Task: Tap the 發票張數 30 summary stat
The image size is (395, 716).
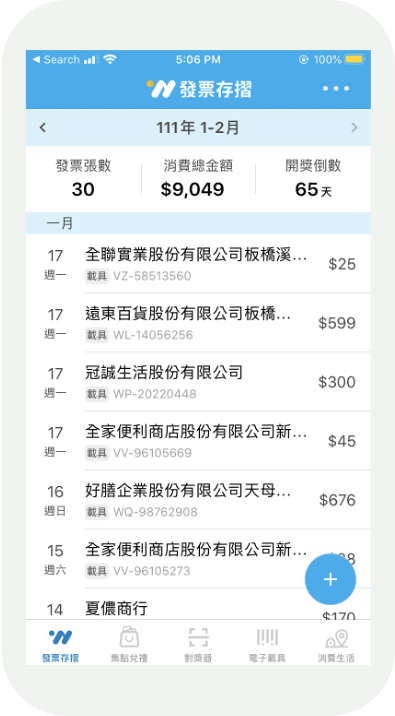Action: [x=83, y=179]
